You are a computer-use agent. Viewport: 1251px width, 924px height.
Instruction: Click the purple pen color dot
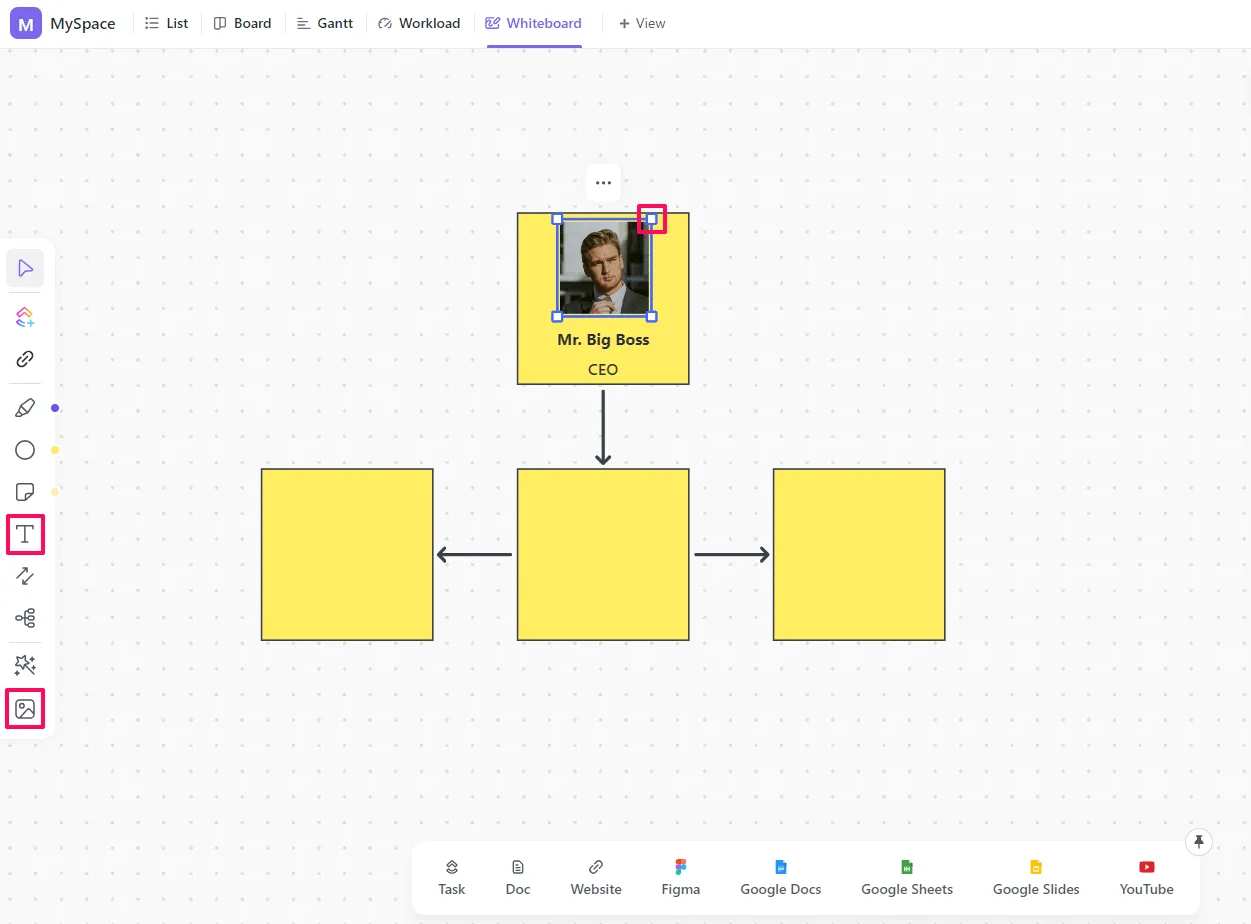point(55,408)
